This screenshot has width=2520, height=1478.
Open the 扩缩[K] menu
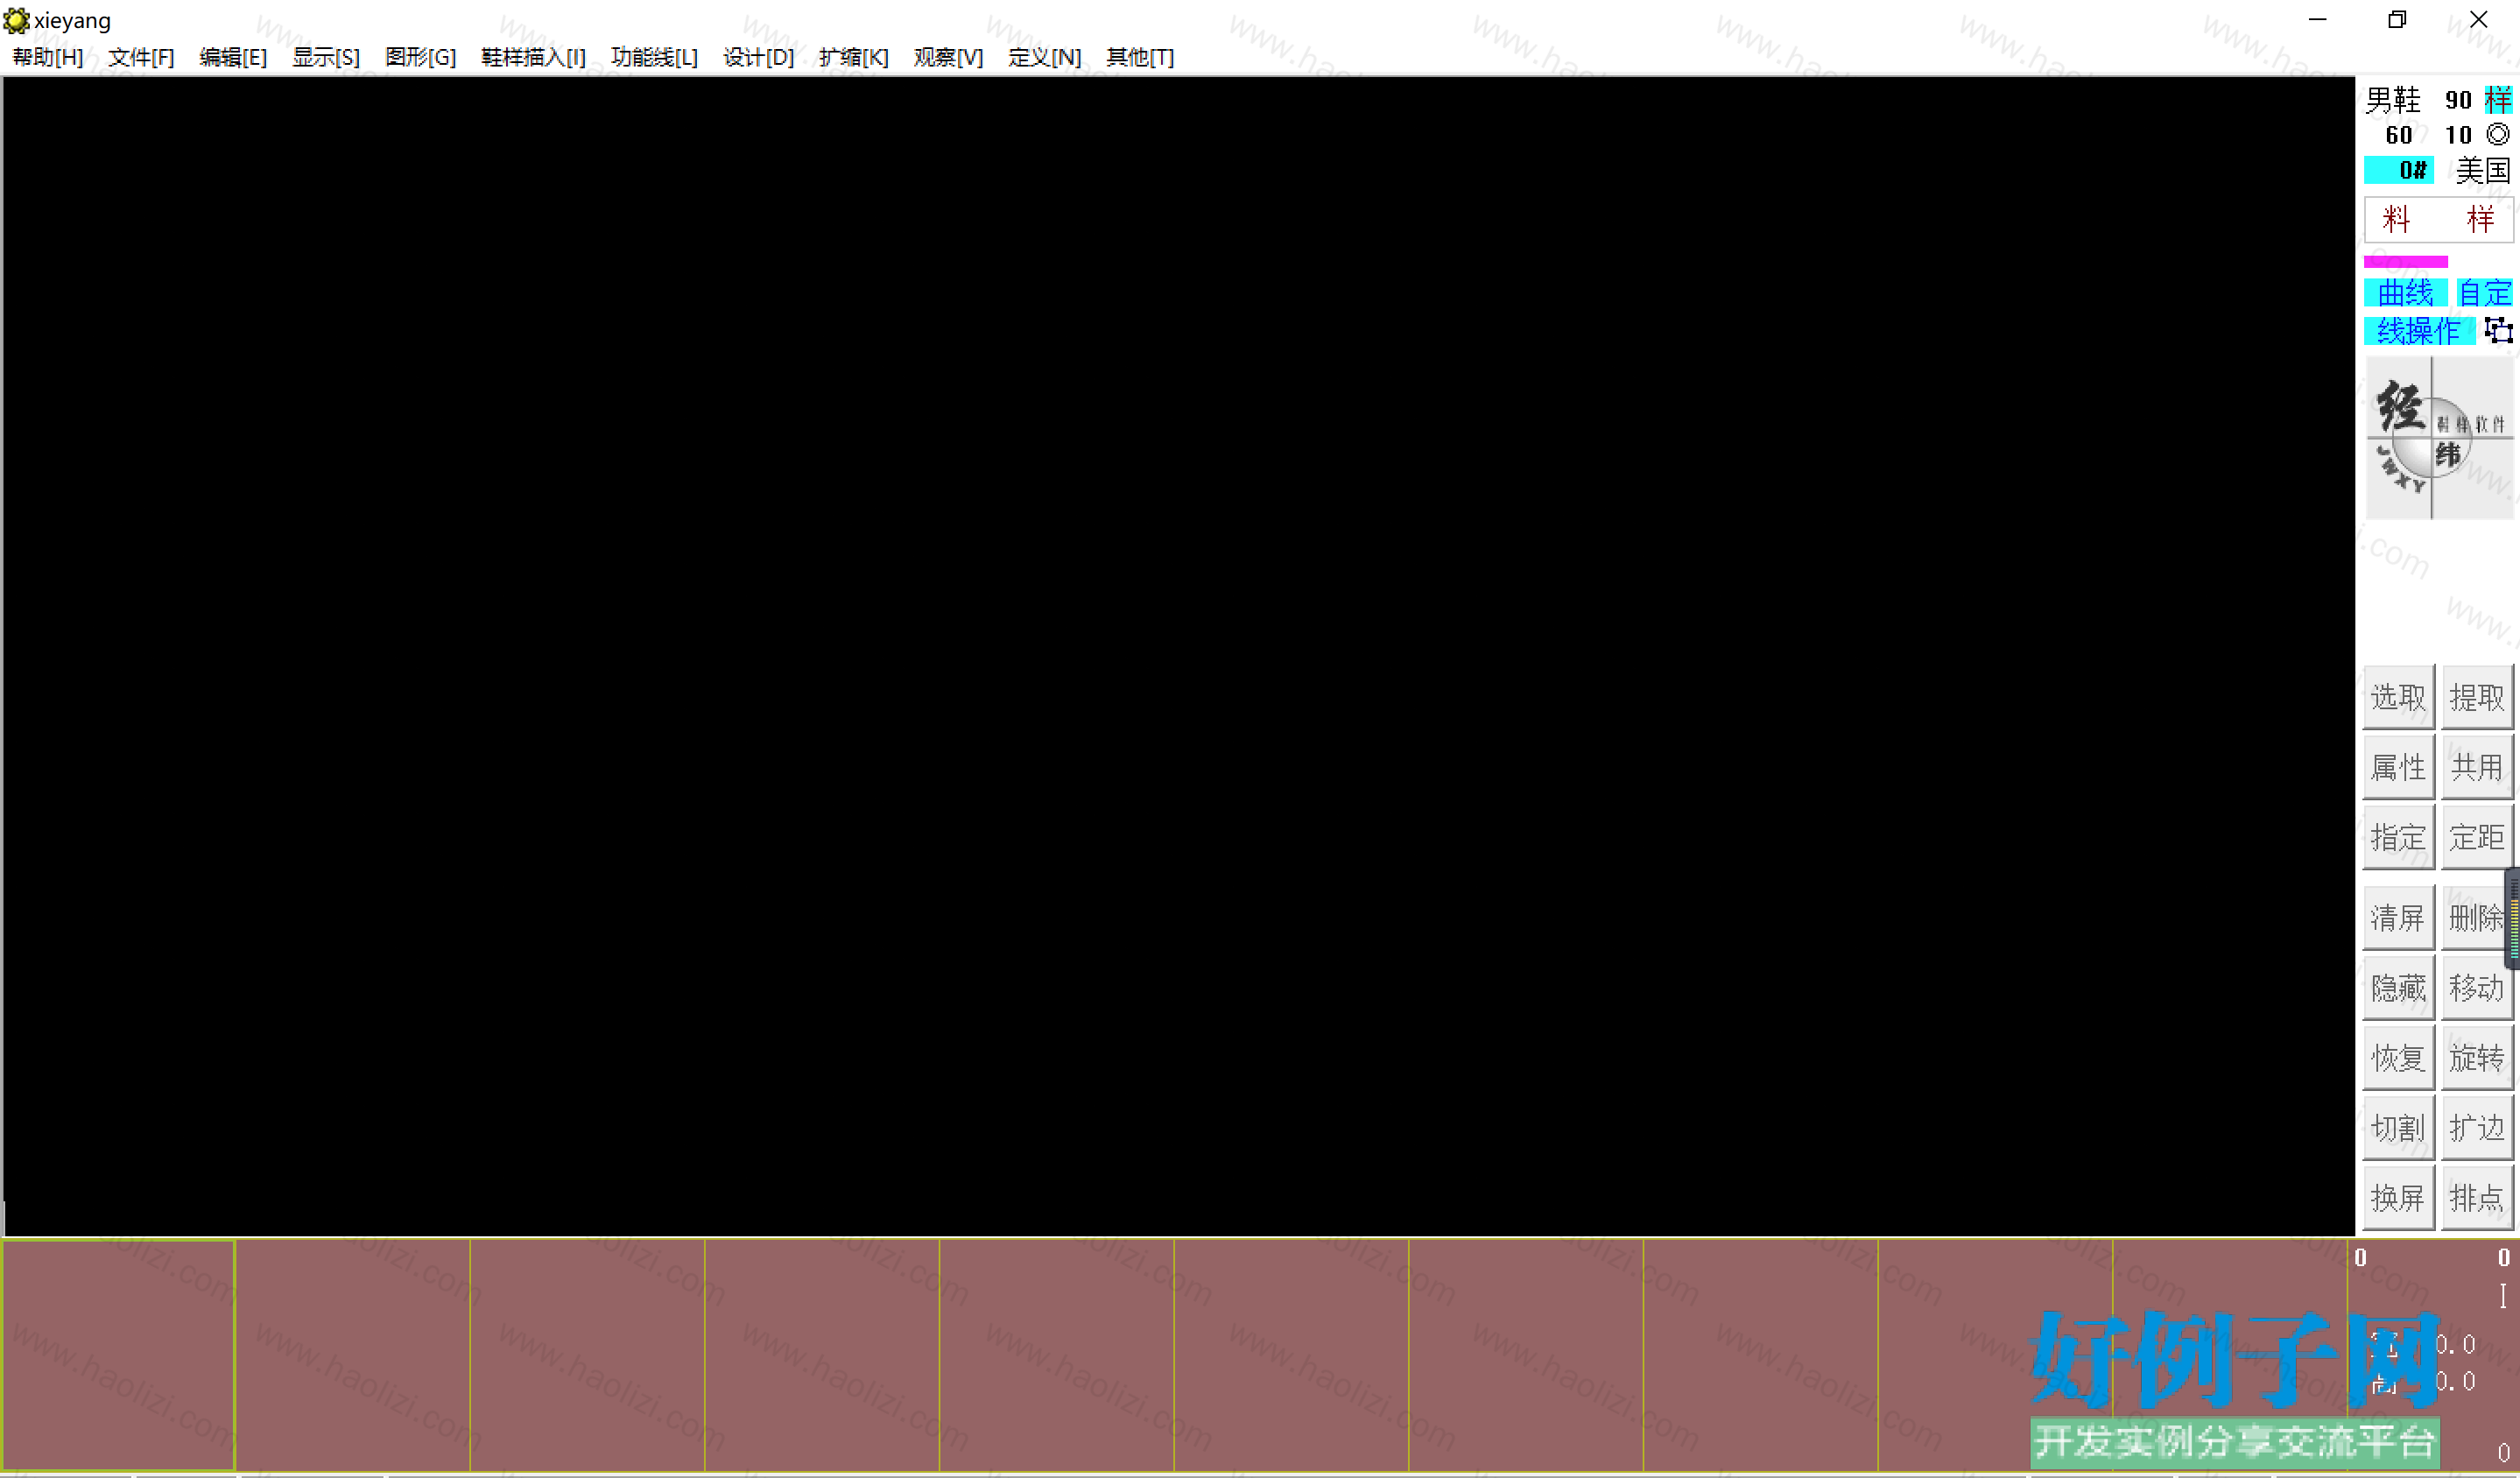(x=853, y=57)
